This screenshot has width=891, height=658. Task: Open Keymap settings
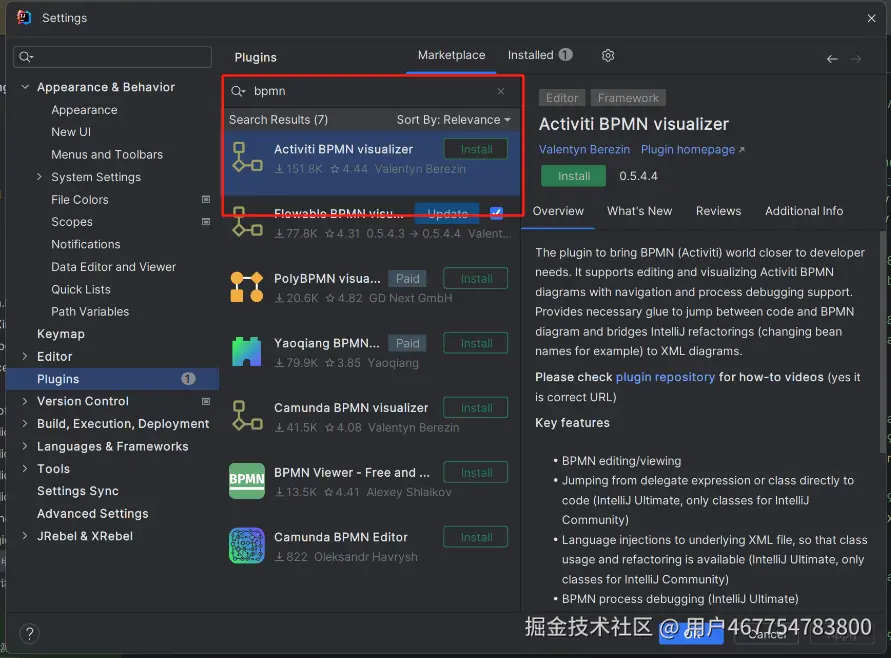point(61,334)
